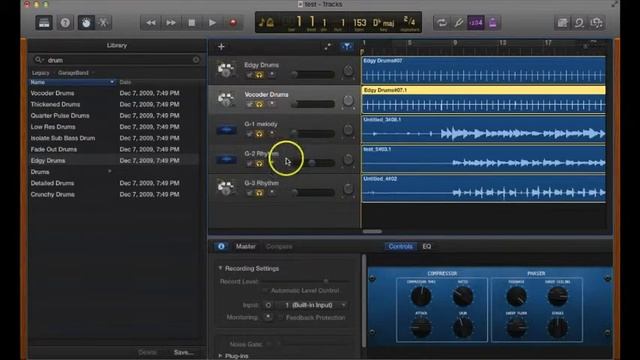Click the G-1 melody track instrument icon
Screen dimensions: 640x360
226,130
